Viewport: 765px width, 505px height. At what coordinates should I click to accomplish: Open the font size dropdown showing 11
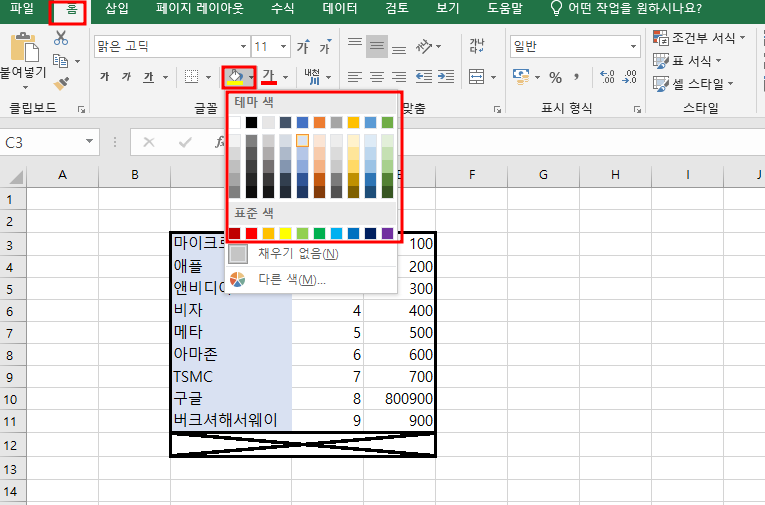(283, 47)
